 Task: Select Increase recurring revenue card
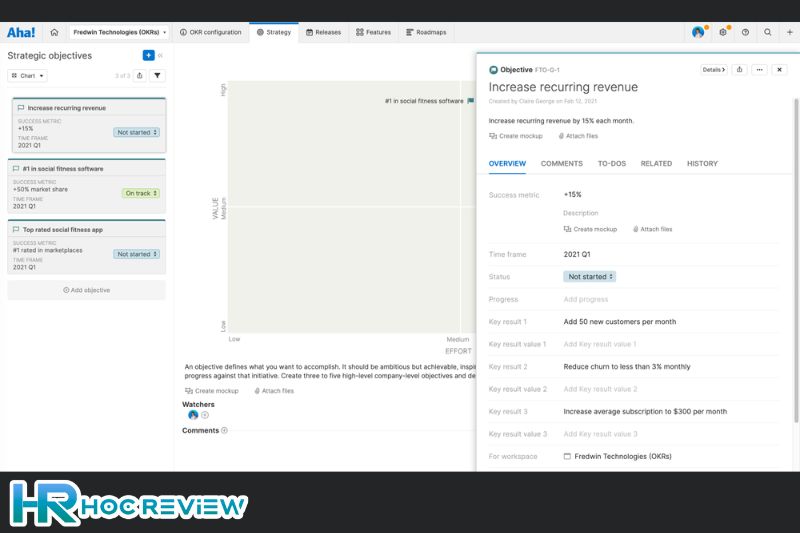pos(89,125)
